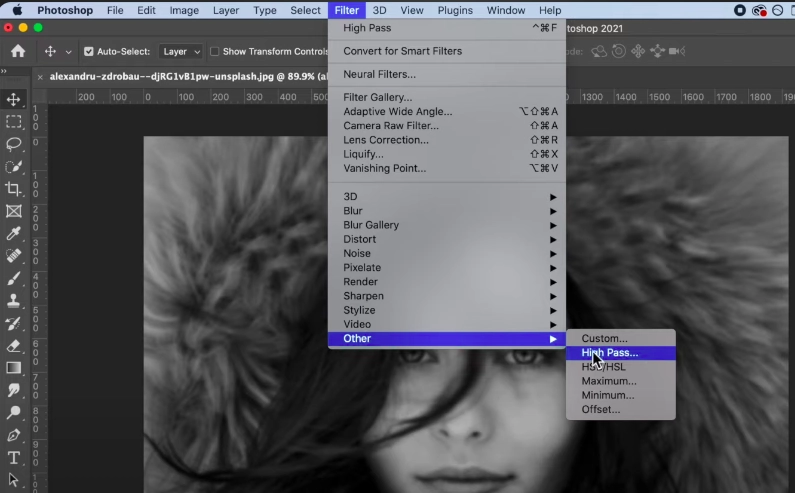The image size is (795, 493).
Task: Open the Camera Raw Filter... menu item
Action: coord(391,126)
